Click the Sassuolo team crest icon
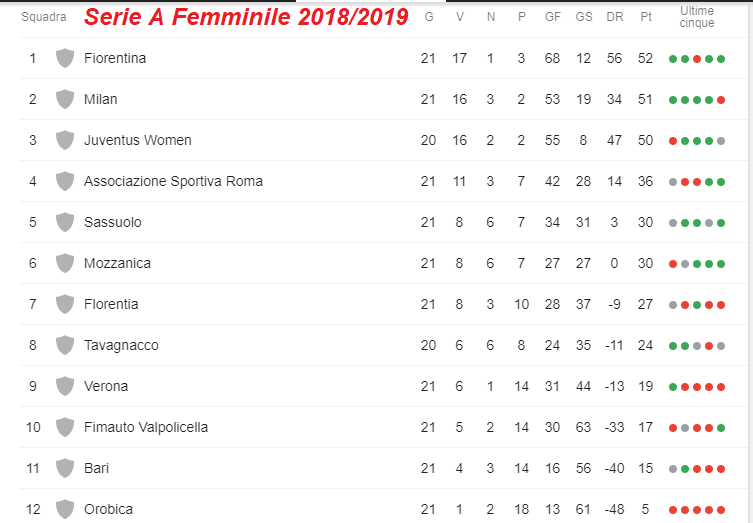This screenshot has height=523, width=753. click(x=65, y=222)
